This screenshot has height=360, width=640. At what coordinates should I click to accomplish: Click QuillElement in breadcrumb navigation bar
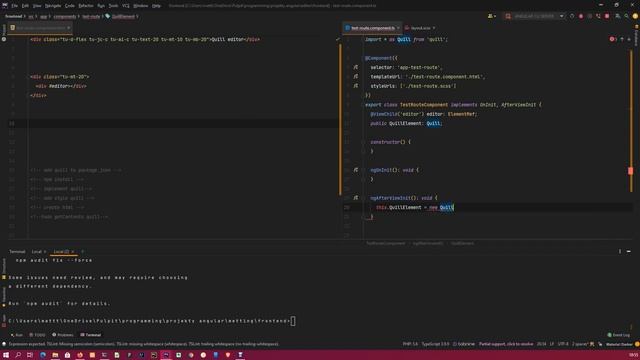pyautogui.click(x=123, y=16)
